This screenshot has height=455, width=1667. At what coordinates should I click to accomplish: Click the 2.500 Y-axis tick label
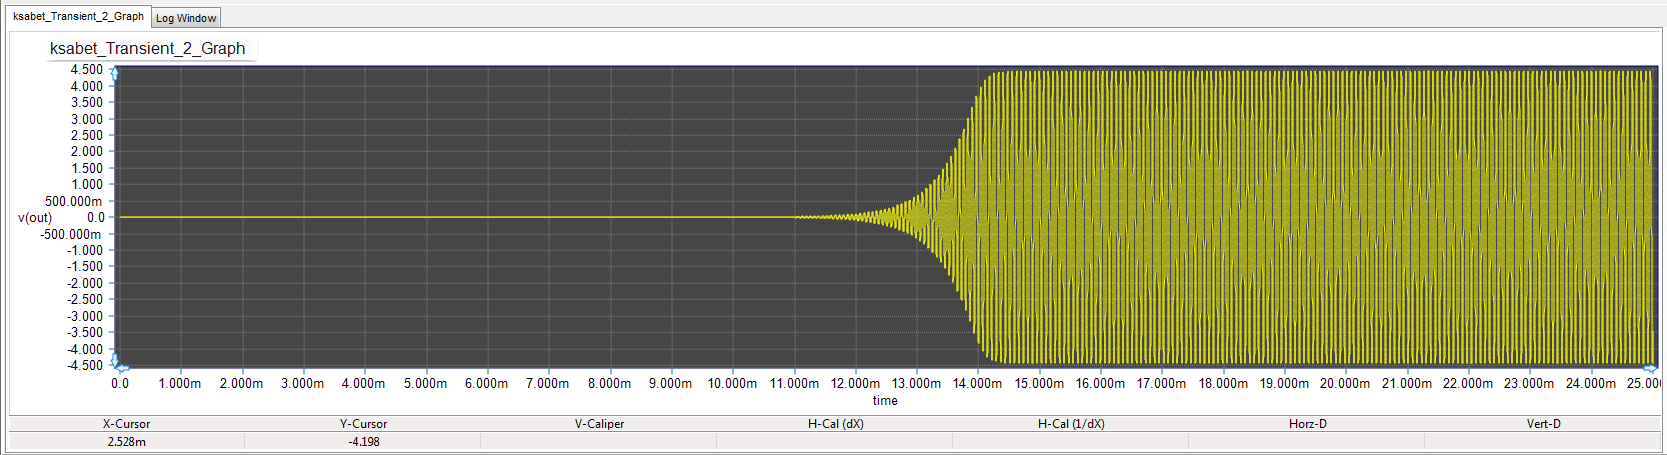pos(86,135)
